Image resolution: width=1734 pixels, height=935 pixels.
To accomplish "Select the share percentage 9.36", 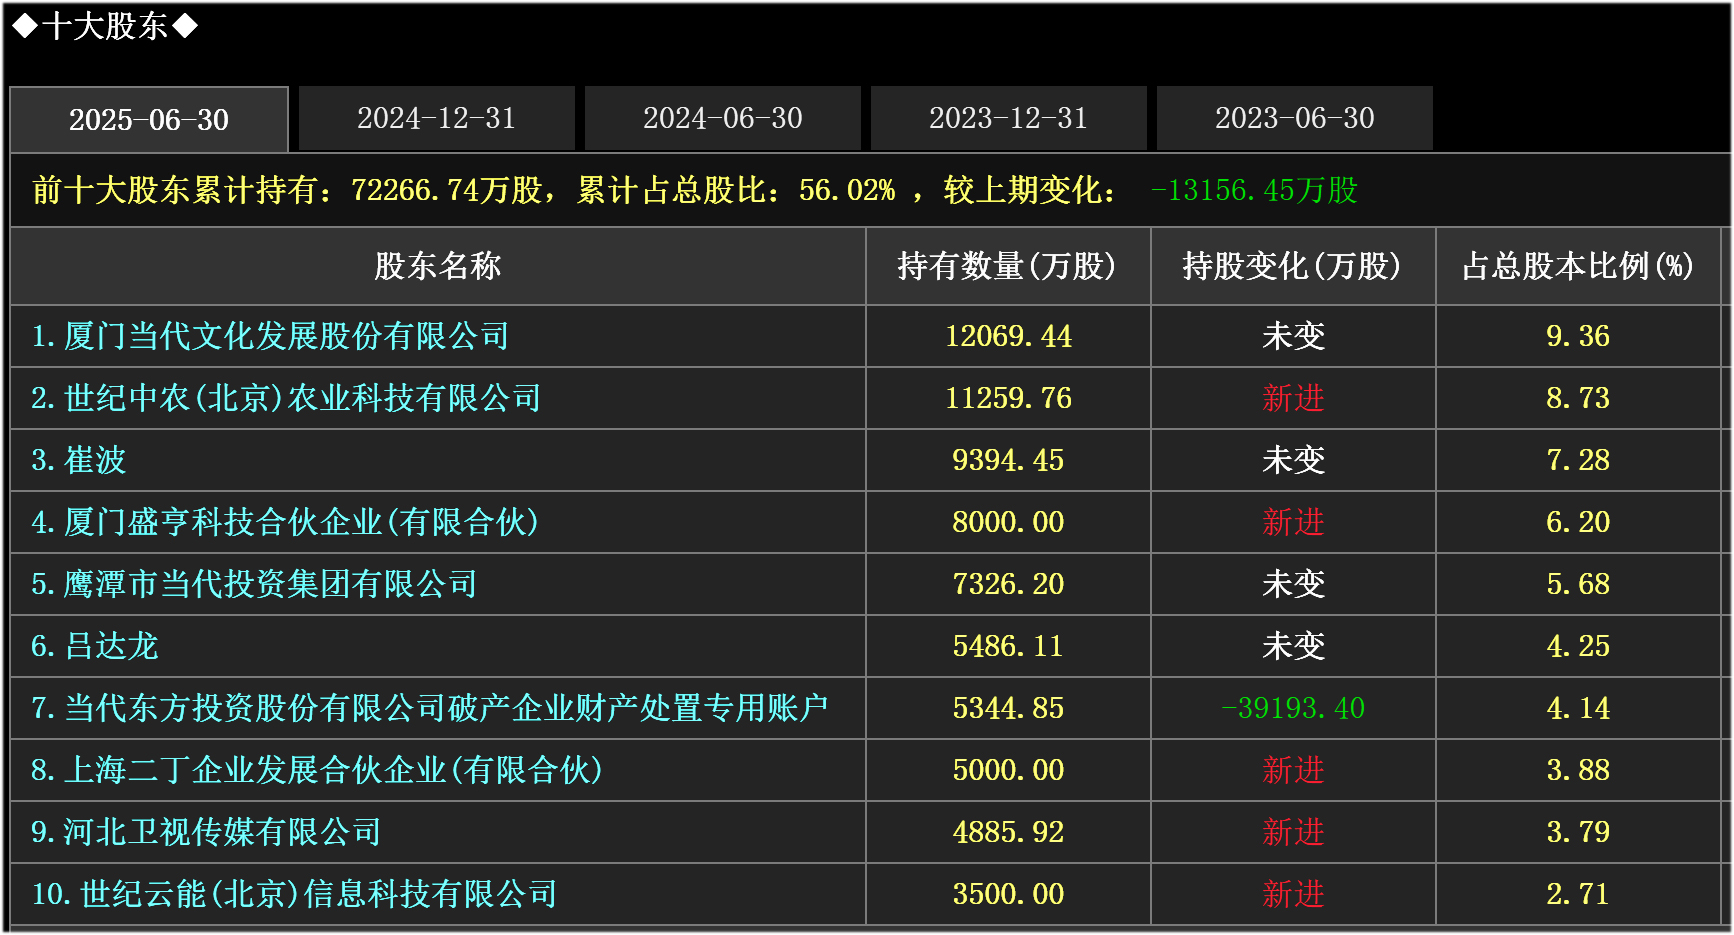I will [1578, 336].
